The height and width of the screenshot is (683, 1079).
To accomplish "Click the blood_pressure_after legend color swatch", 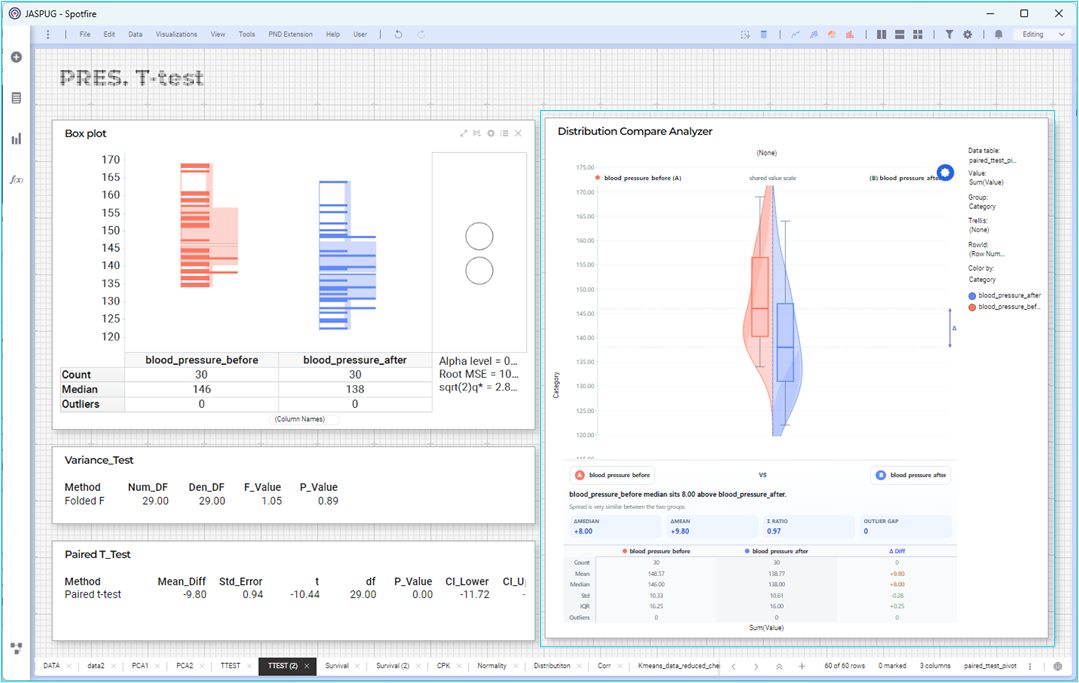I will click(972, 296).
